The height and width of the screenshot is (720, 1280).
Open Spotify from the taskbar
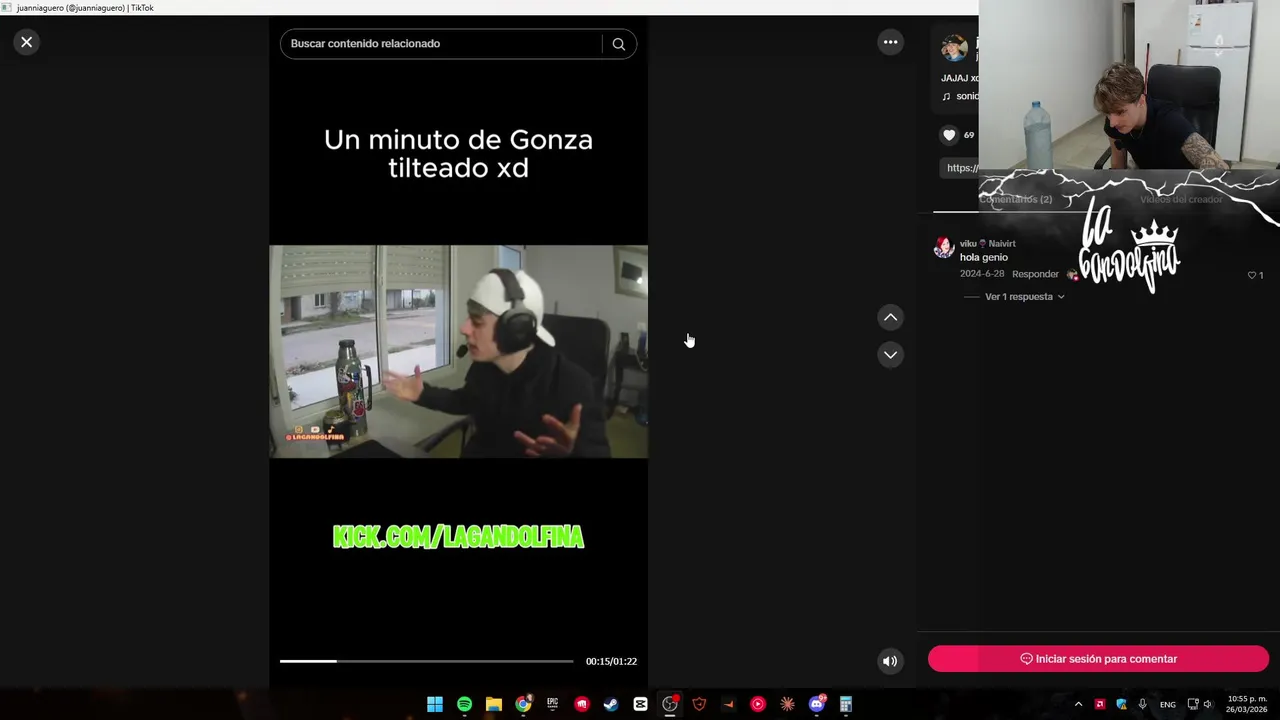[464, 704]
